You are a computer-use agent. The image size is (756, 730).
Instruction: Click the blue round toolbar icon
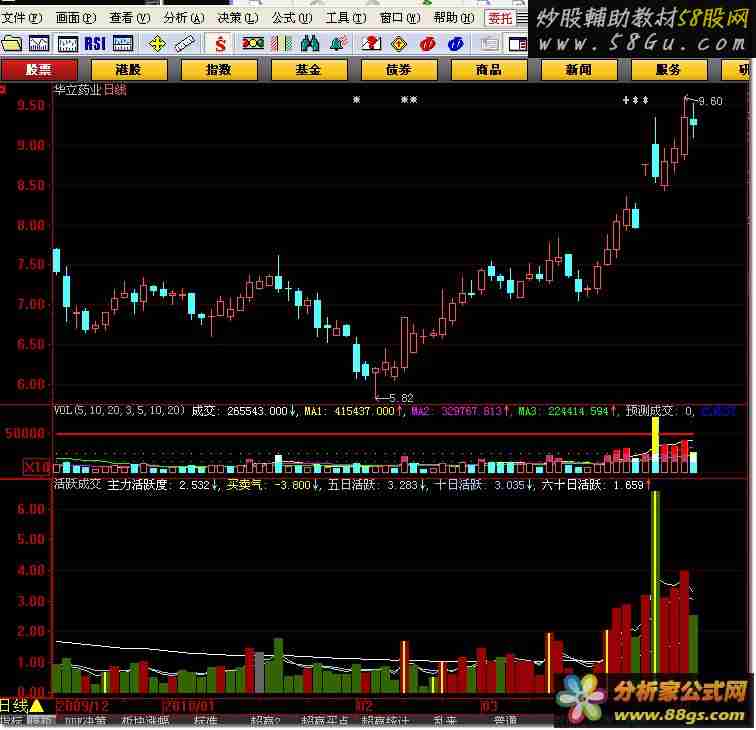point(456,44)
